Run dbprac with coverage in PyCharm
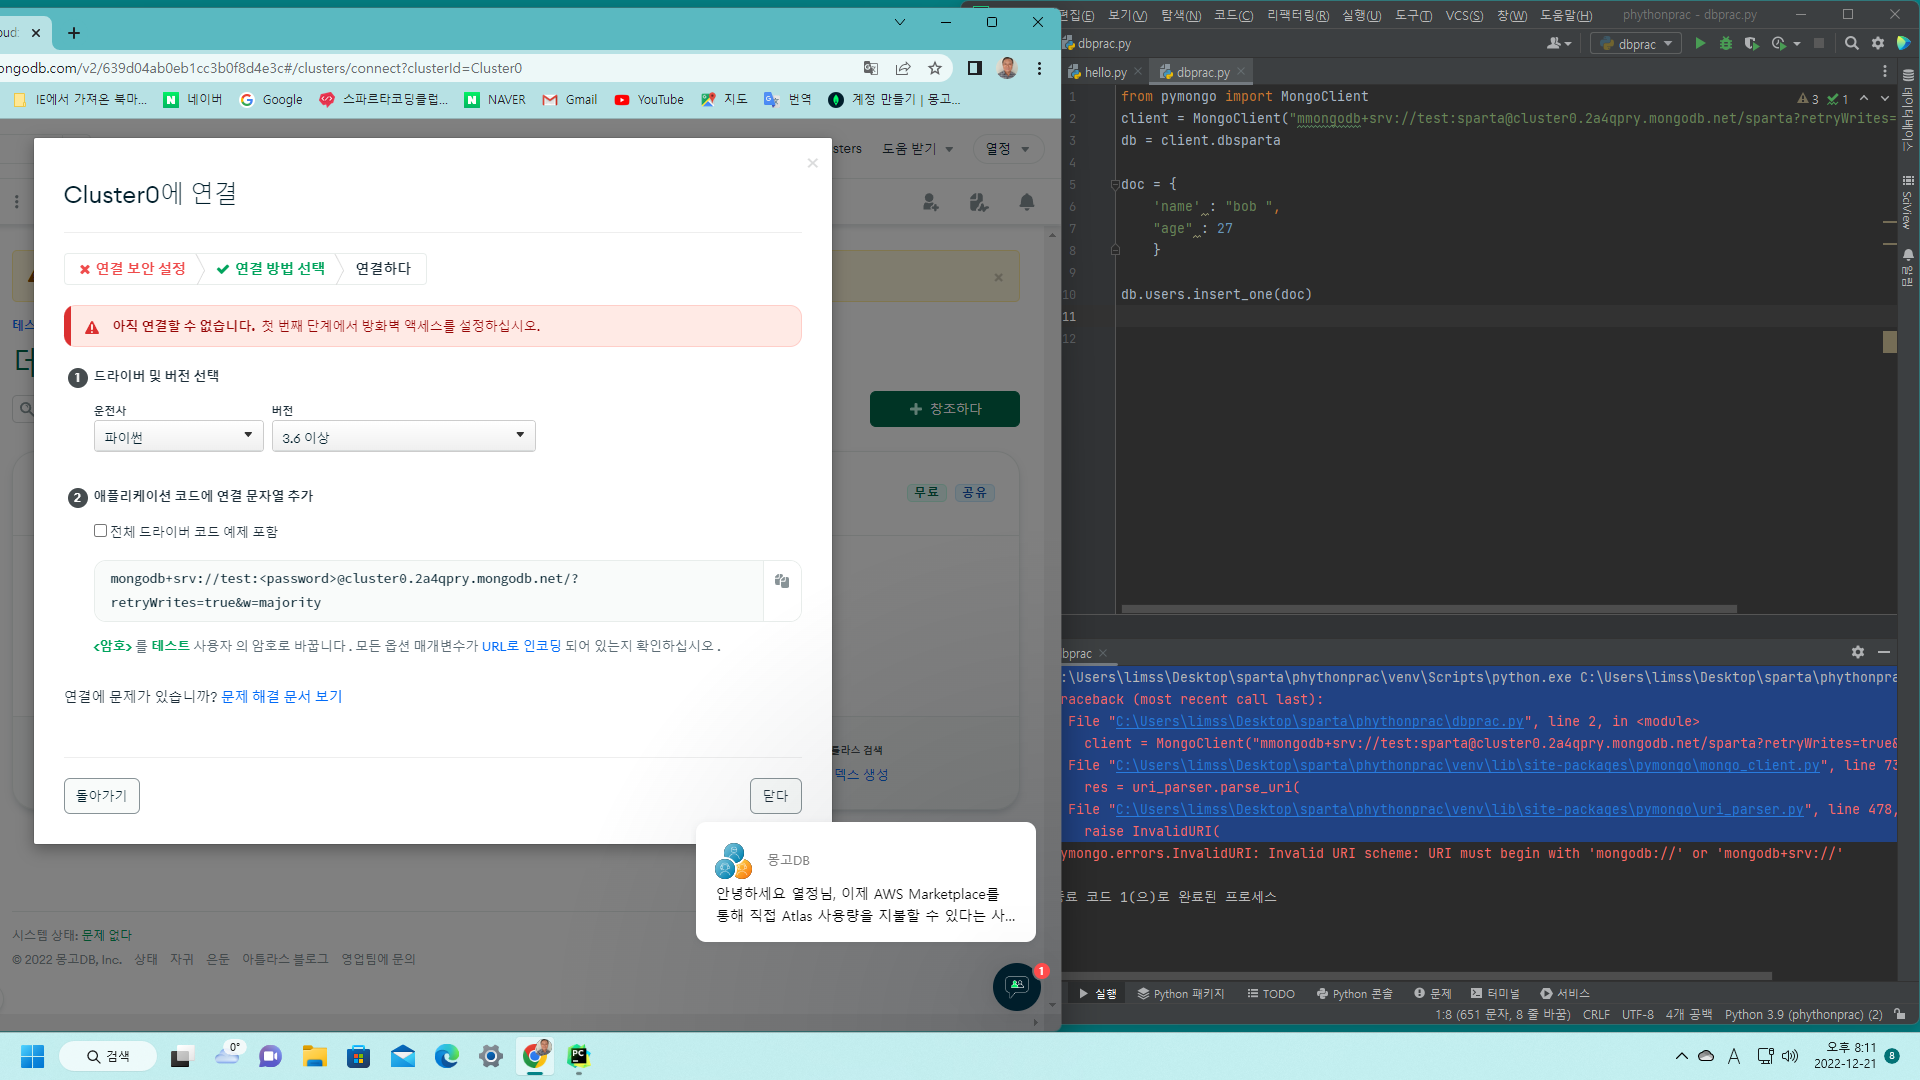Screen dimensions: 1920x1080 (1751, 43)
